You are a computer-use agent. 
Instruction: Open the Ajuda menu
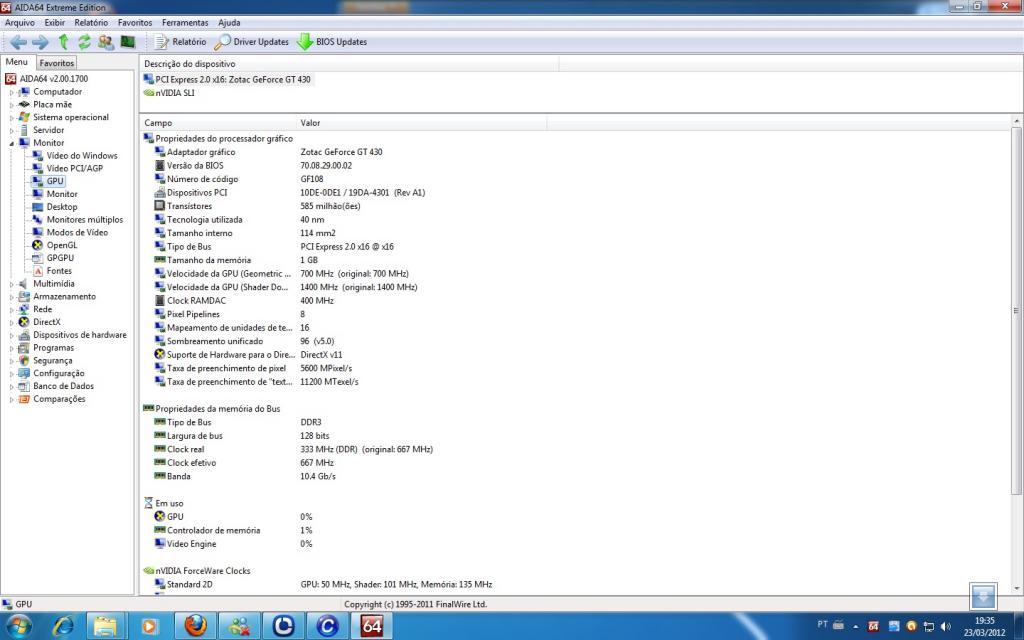point(229,23)
